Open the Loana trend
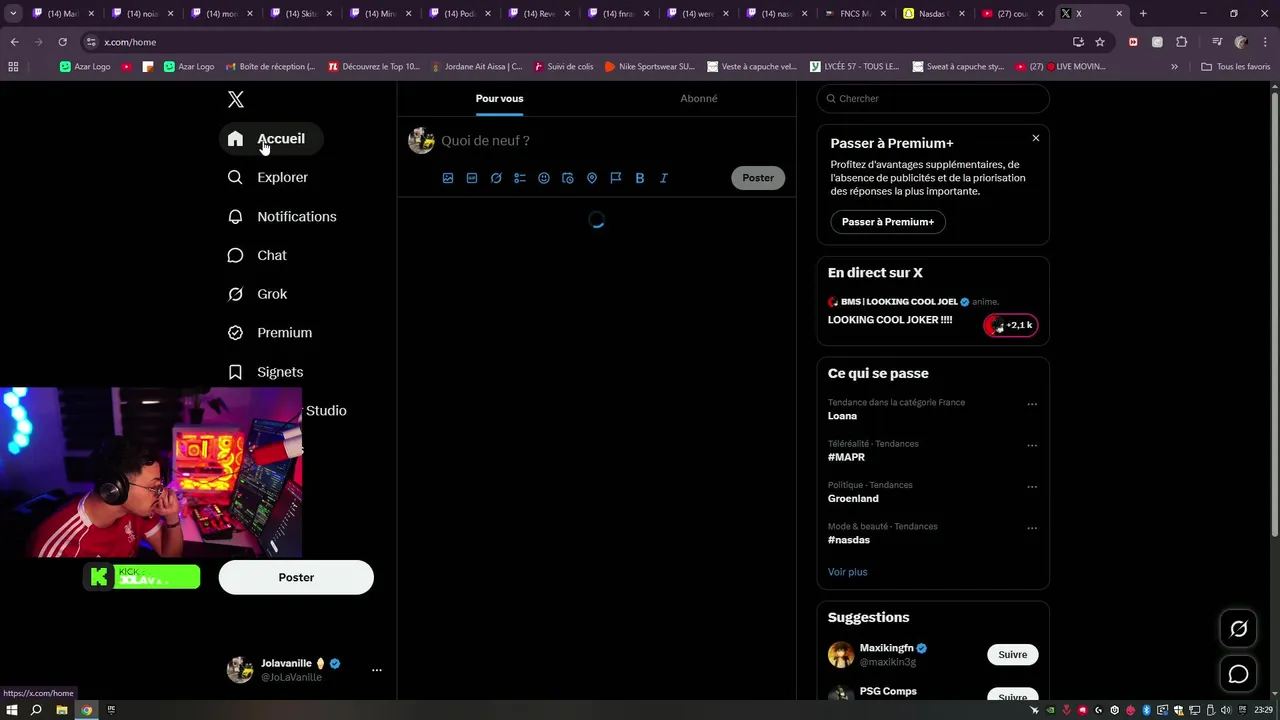Viewport: 1280px width, 720px height. (x=842, y=416)
